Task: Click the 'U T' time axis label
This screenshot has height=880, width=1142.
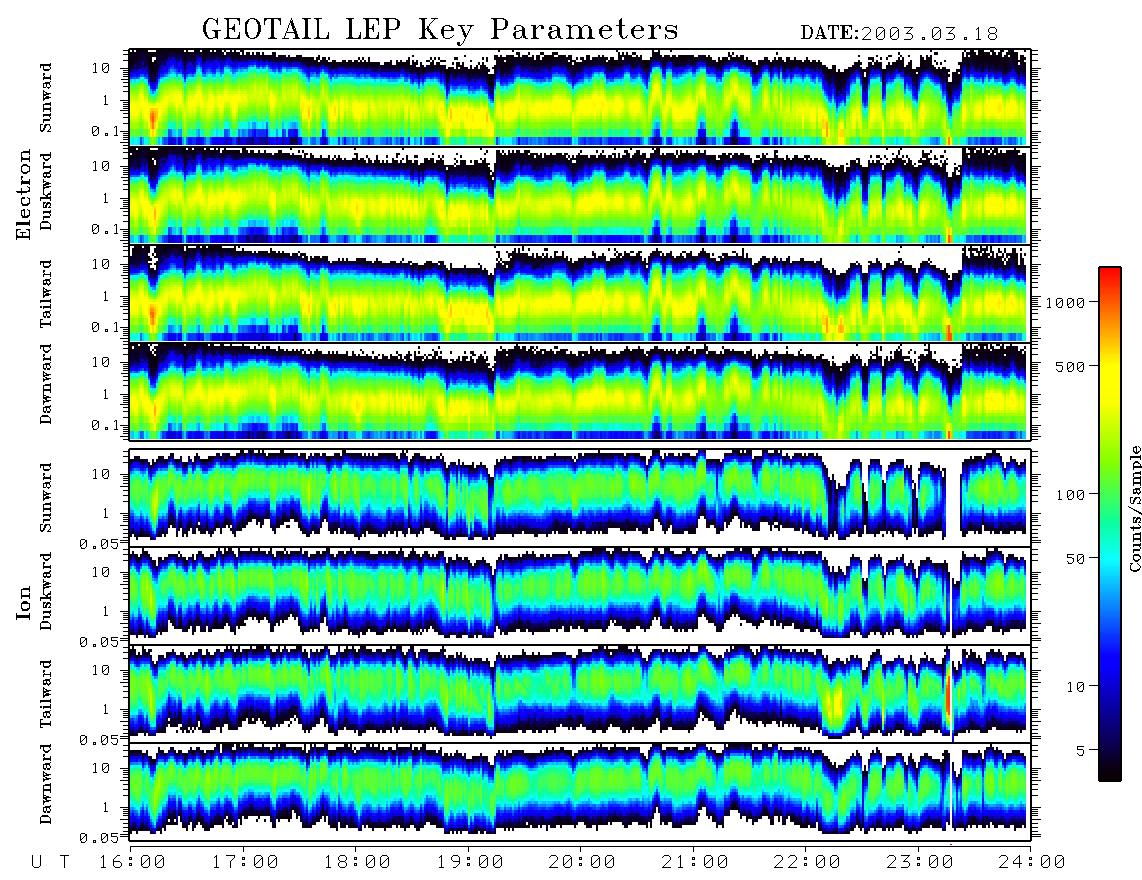Action: (x=50, y=862)
